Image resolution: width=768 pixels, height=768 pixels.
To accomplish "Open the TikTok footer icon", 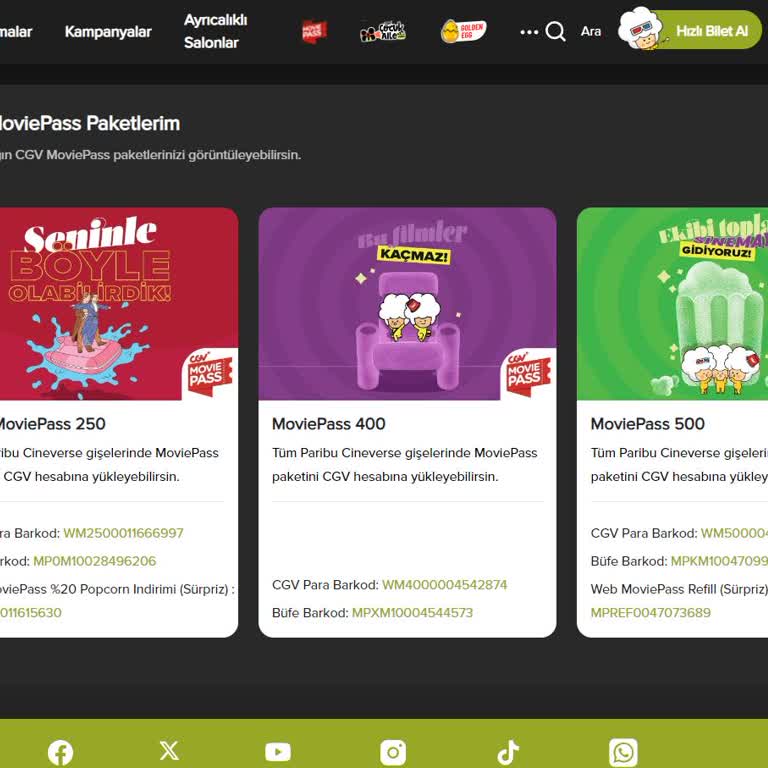I will tap(508, 752).
